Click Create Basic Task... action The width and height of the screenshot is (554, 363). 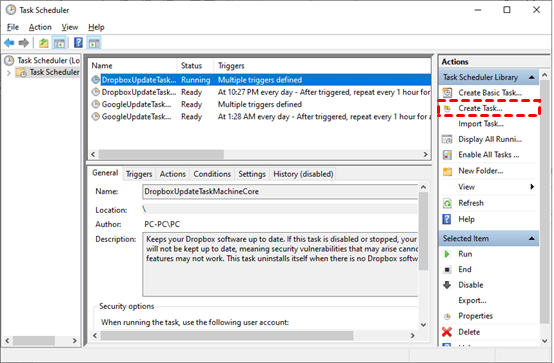pyautogui.click(x=490, y=93)
